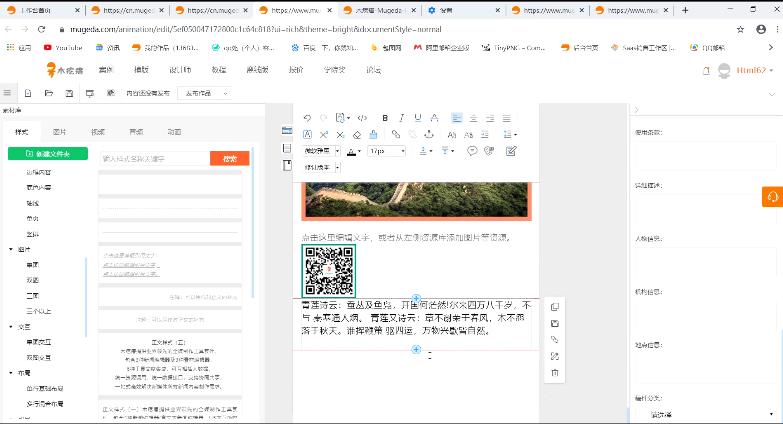783x424 pixels.
Task: Toggle underline formatting
Action: click(418, 118)
